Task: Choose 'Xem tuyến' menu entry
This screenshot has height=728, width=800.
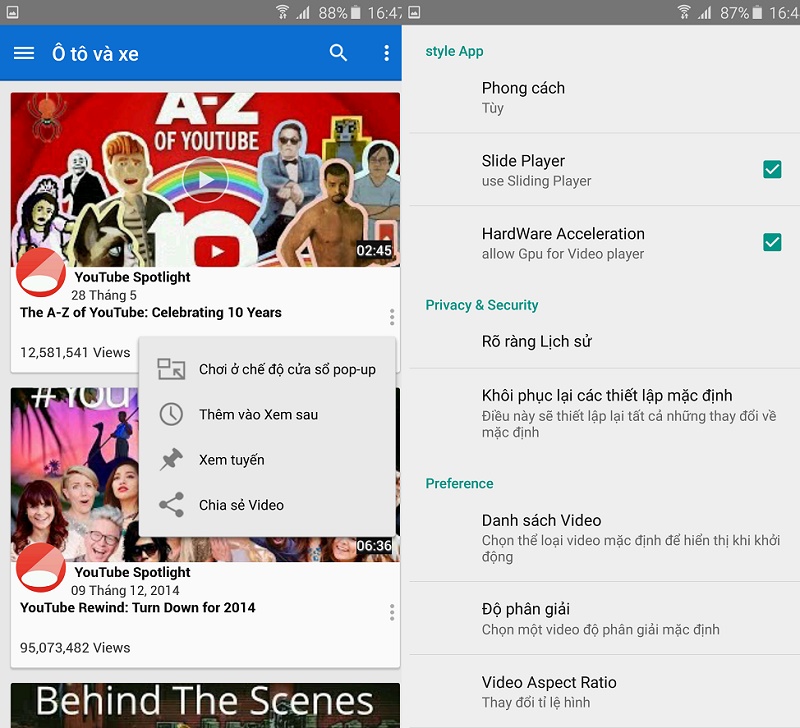Action: click(267, 460)
